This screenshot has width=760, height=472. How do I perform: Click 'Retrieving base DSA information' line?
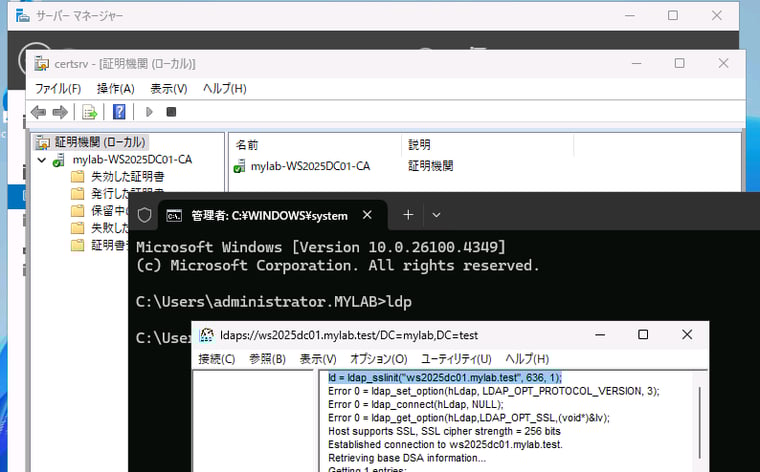point(407,458)
